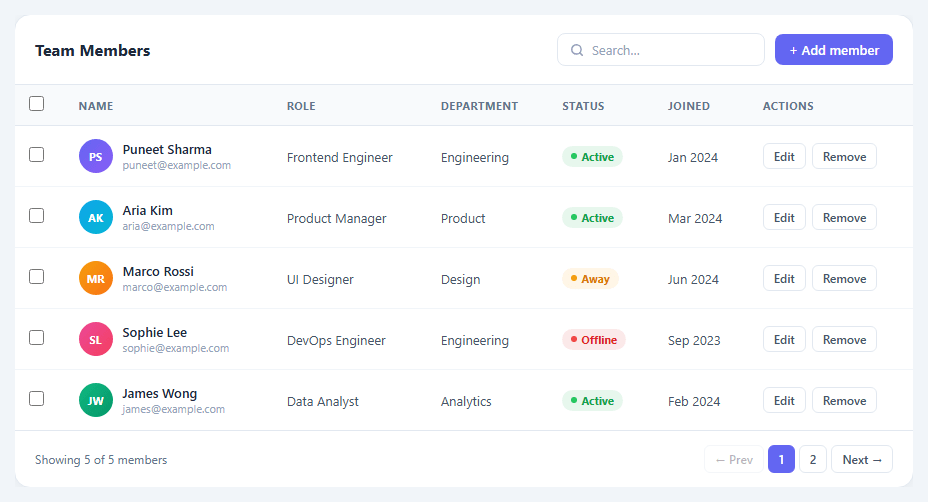
Task: Go to the Next page
Action: click(x=862, y=459)
